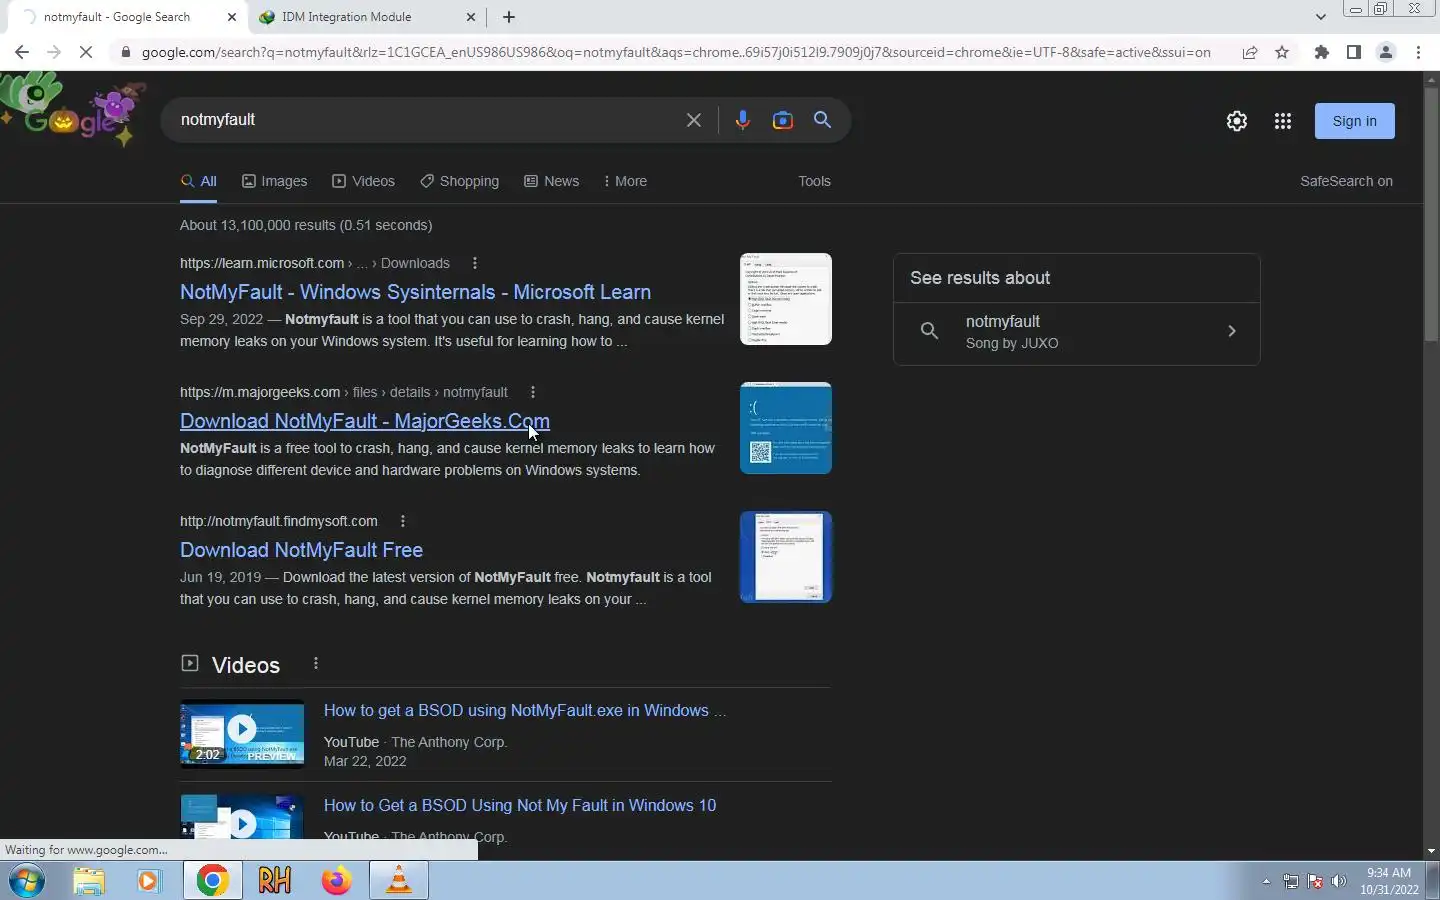Expand the More search filters menu
Screen dimensions: 1440x900
click(625, 181)
